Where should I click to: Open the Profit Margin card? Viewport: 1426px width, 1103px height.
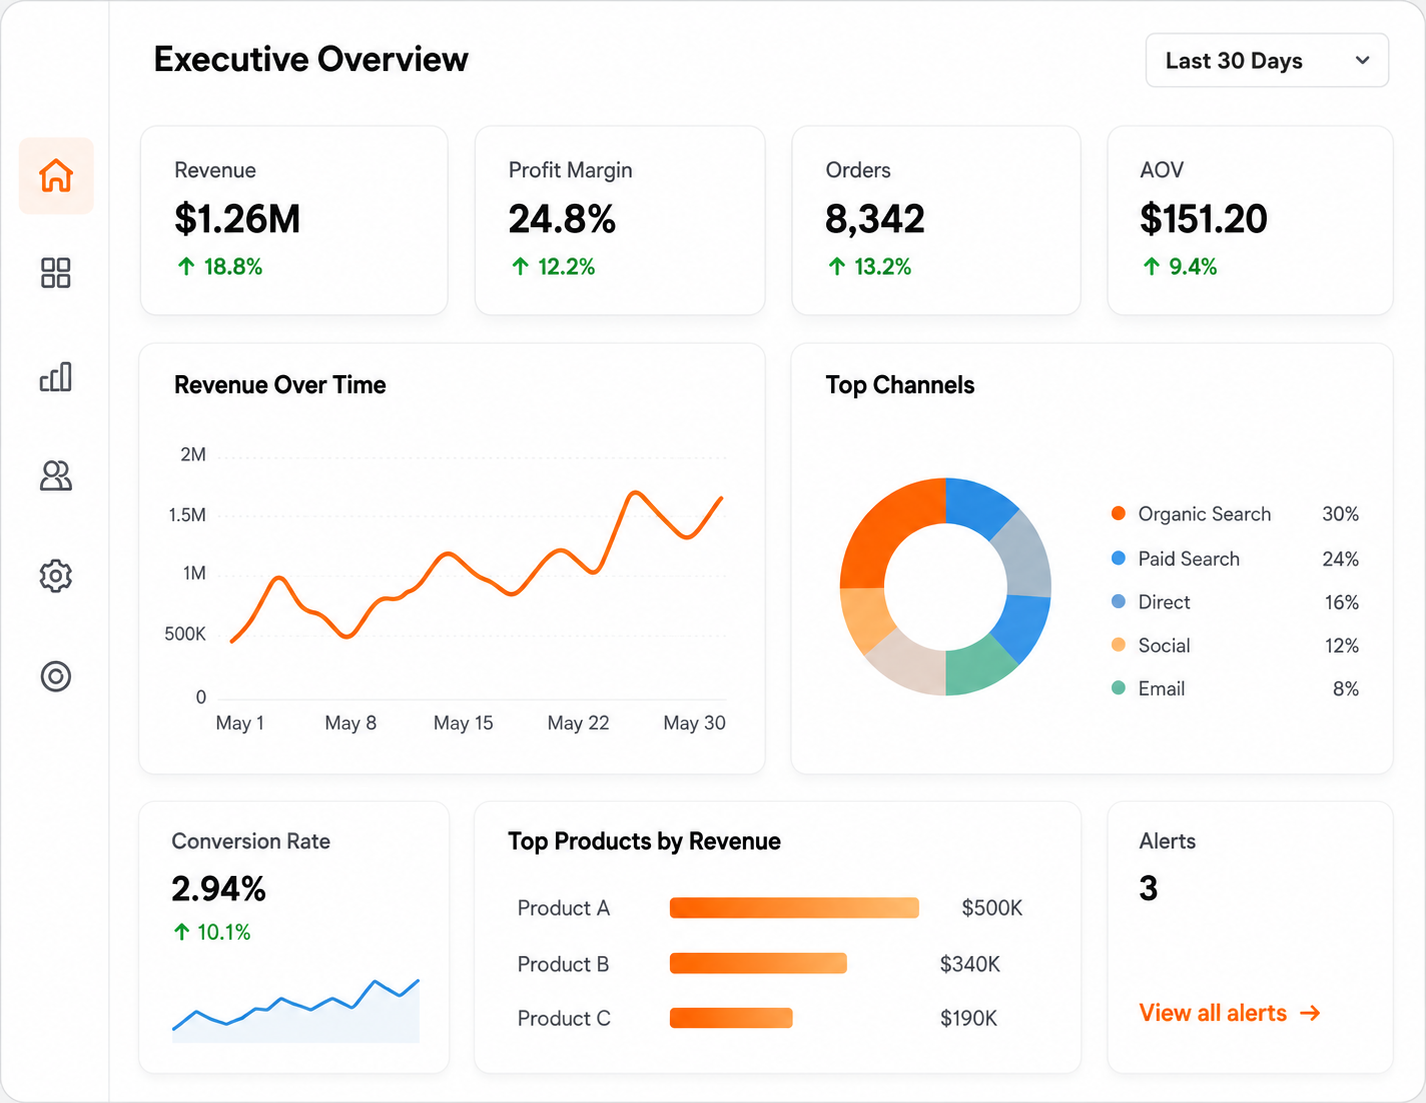620,220
